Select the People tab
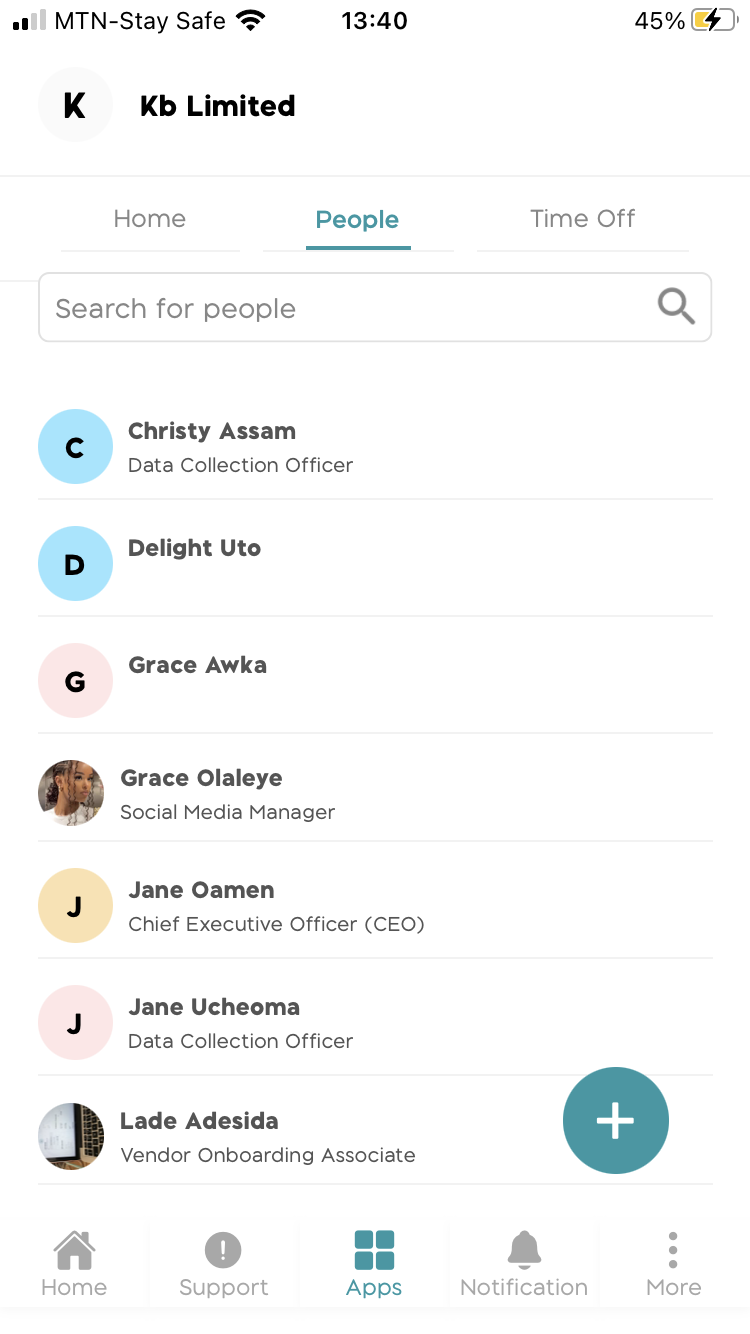Image resolution: width=750 pixels, height=1334 pixels. (x=357, y=220)
